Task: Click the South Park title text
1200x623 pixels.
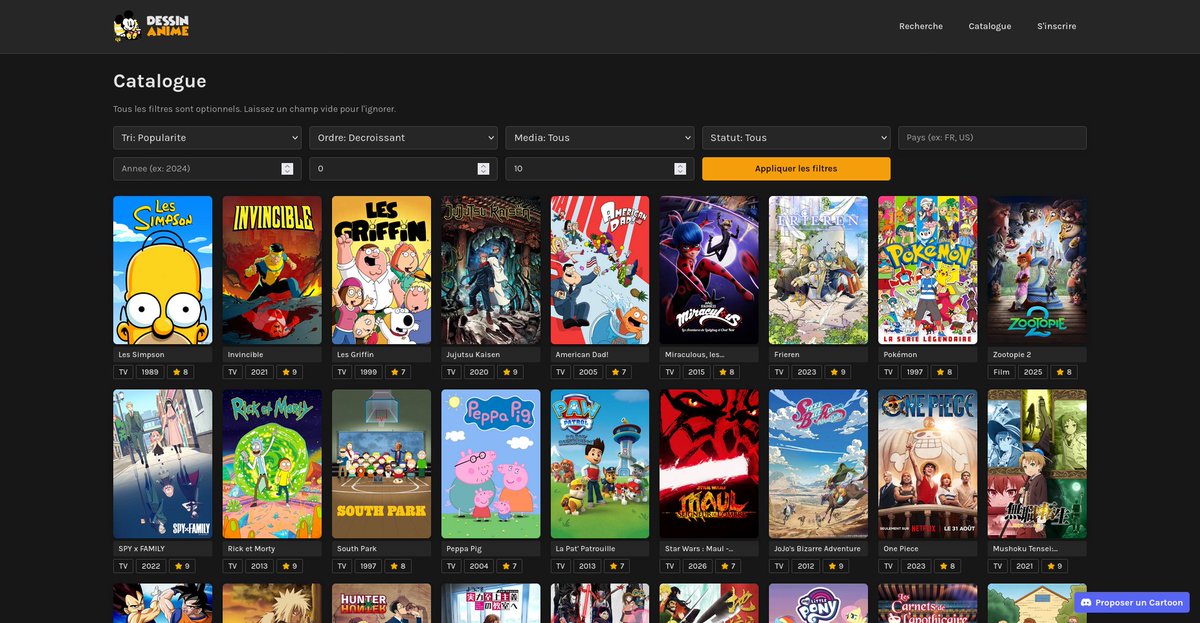Action: [x=357, y=548]
